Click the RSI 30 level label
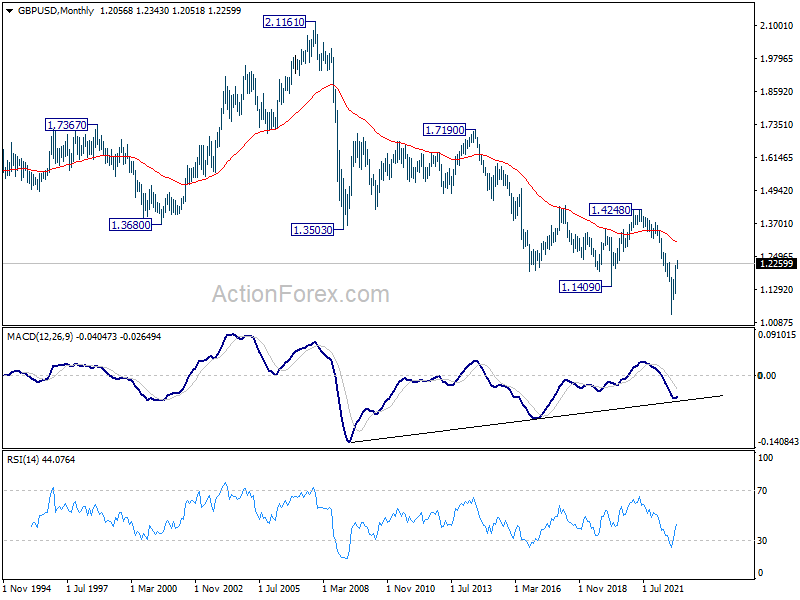The image size is (800, 600). [x=762, y=541]
